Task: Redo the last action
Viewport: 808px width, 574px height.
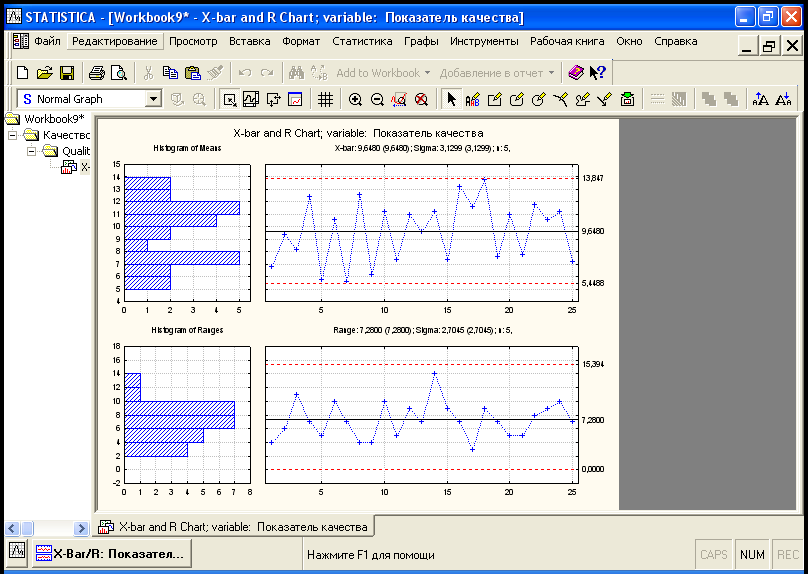Action: (x=267, y=73)
